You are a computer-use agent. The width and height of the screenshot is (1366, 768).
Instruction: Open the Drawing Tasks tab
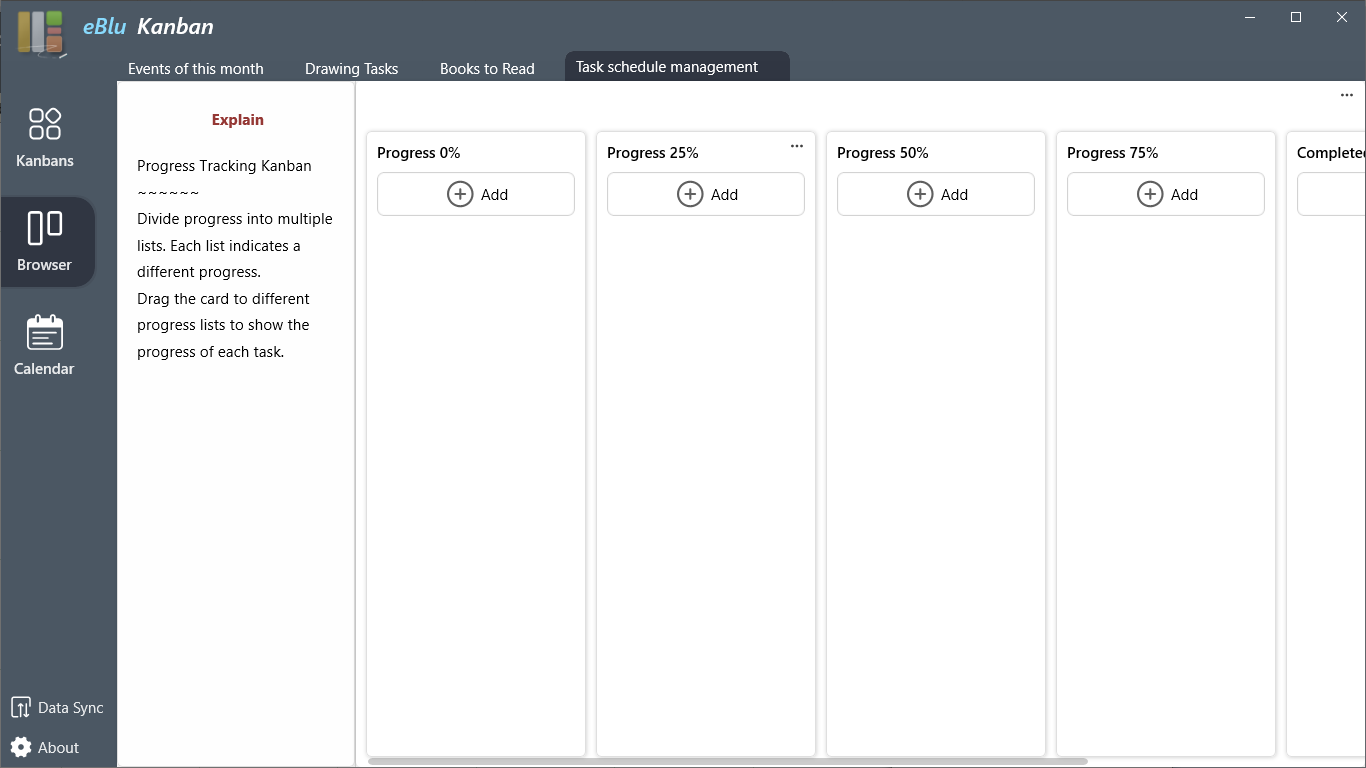click(x=352, y=69)
